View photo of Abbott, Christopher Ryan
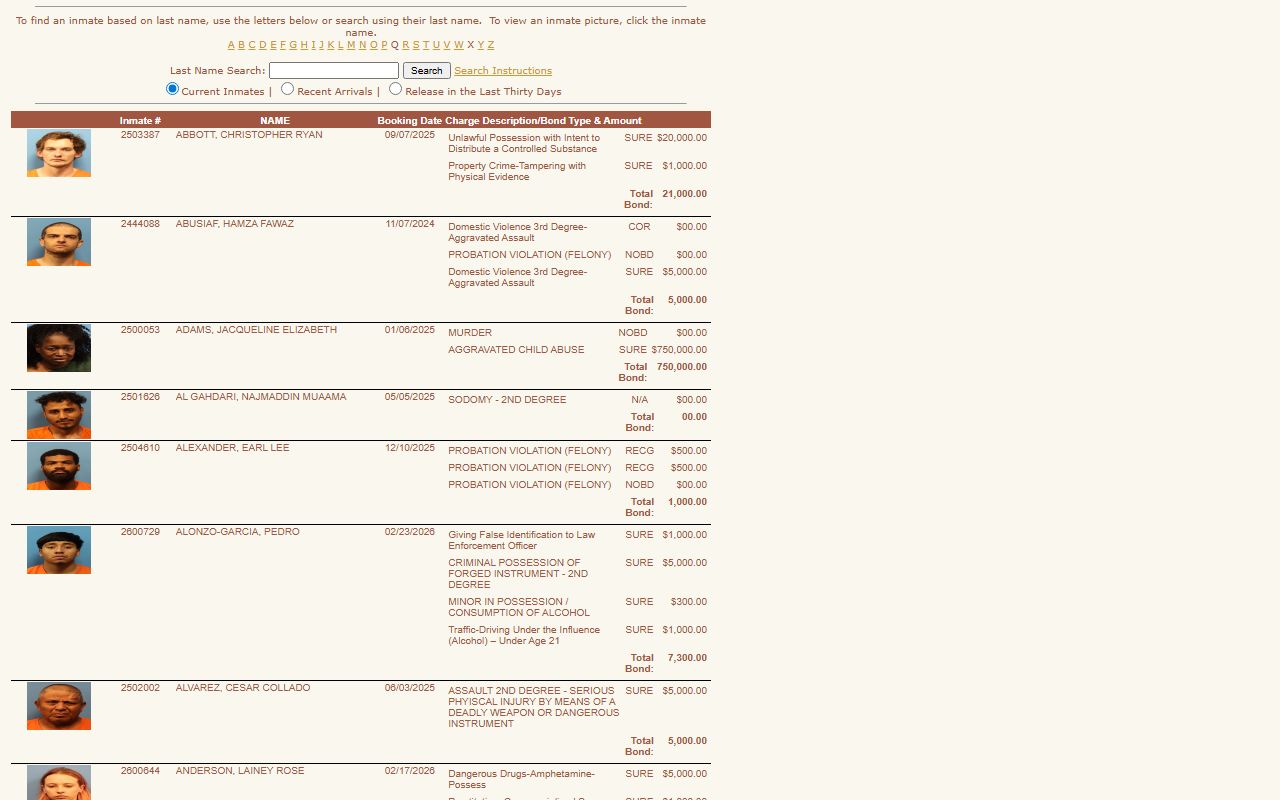 (x=59, y=153)
